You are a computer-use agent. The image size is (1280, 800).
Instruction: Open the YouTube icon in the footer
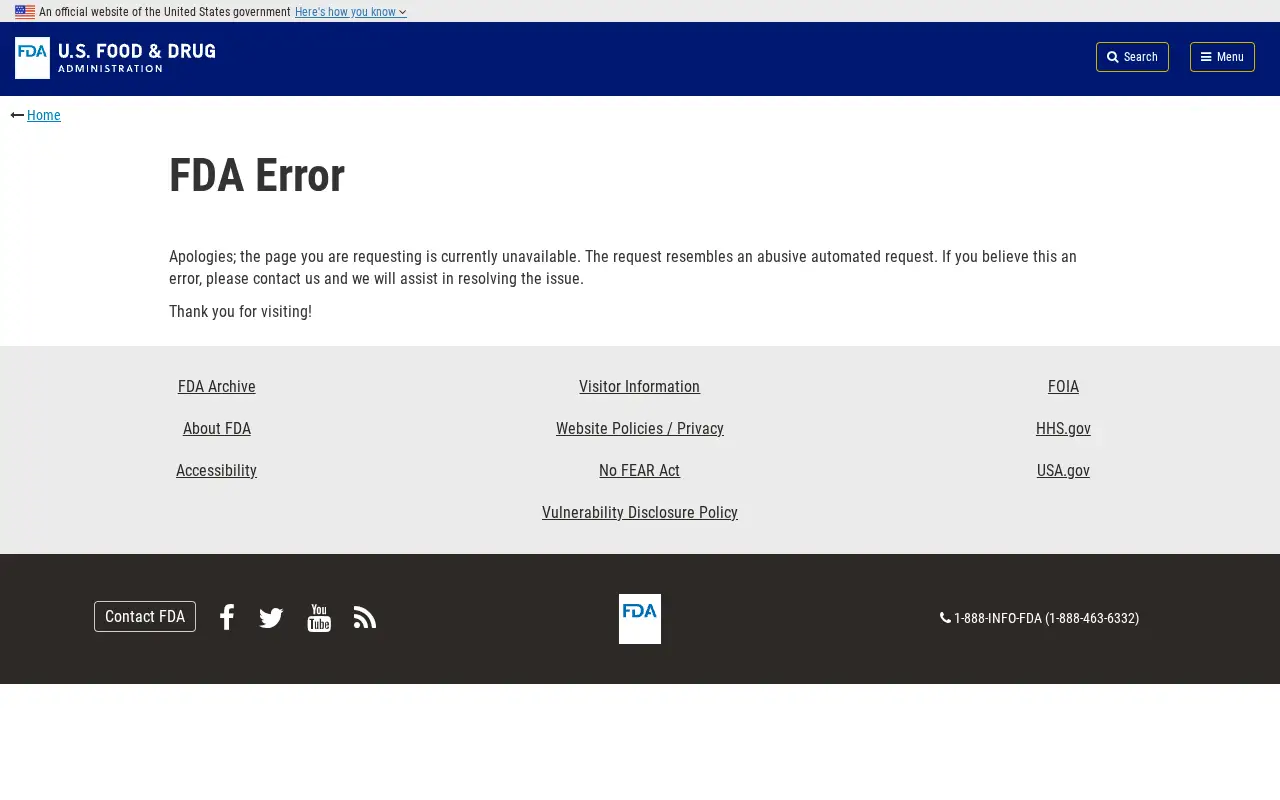(x=319, y=618)
